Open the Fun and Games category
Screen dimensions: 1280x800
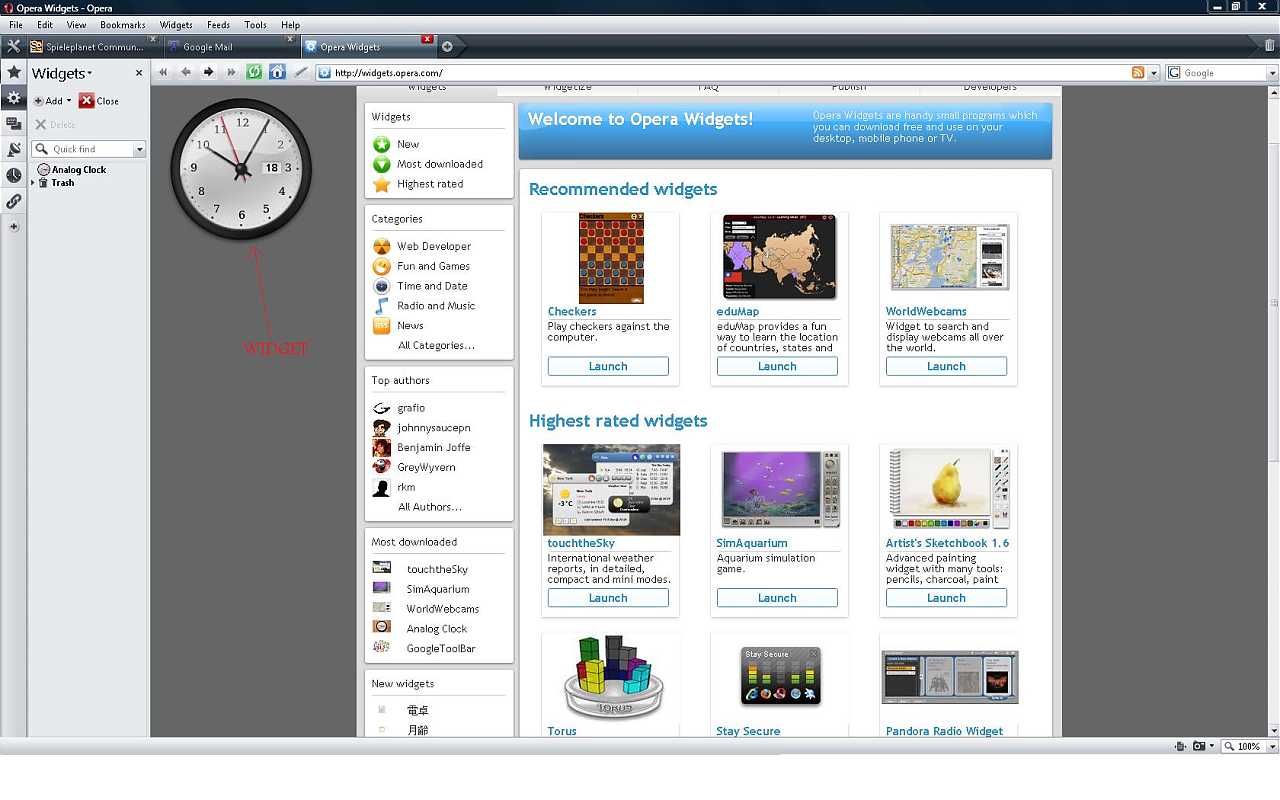click(x=433, y=266)
